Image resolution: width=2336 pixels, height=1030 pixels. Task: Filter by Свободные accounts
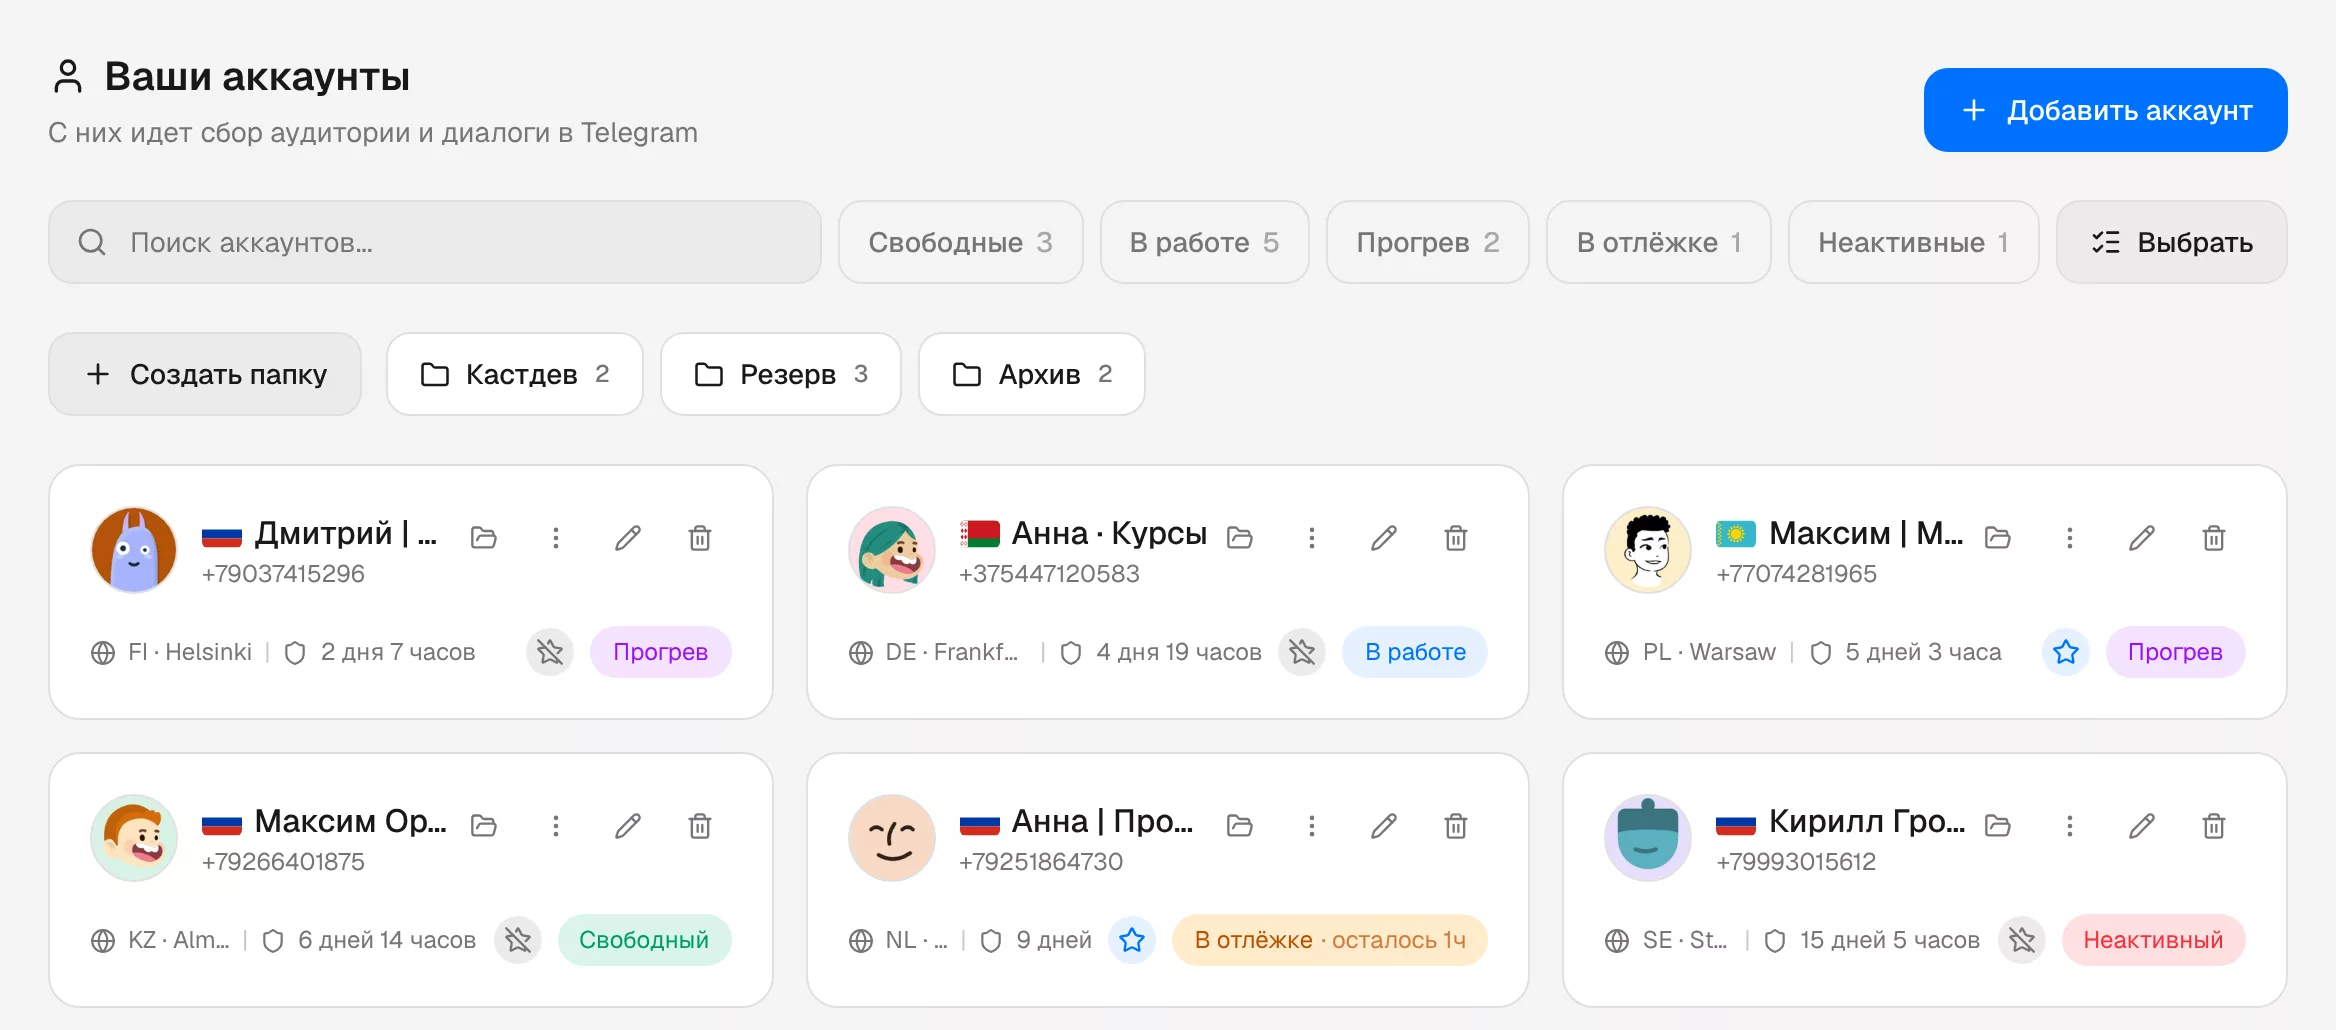(x=960, y=242)
